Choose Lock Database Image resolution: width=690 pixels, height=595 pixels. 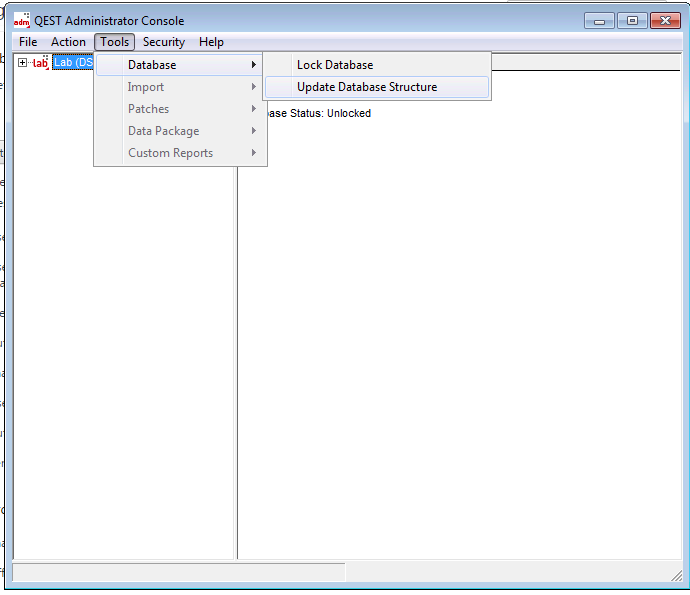(x=335, y=65)
